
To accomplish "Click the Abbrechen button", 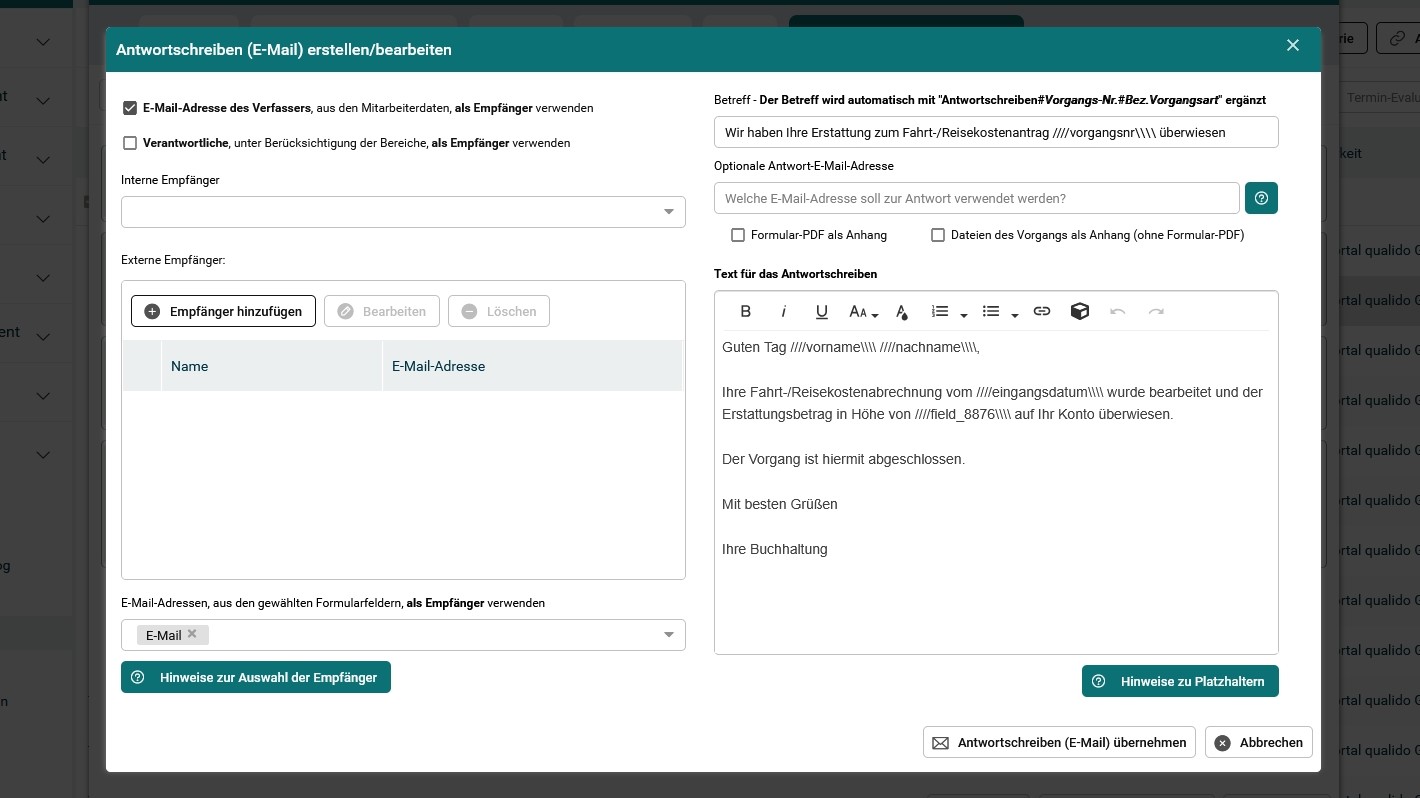I will click(1259, 742).
